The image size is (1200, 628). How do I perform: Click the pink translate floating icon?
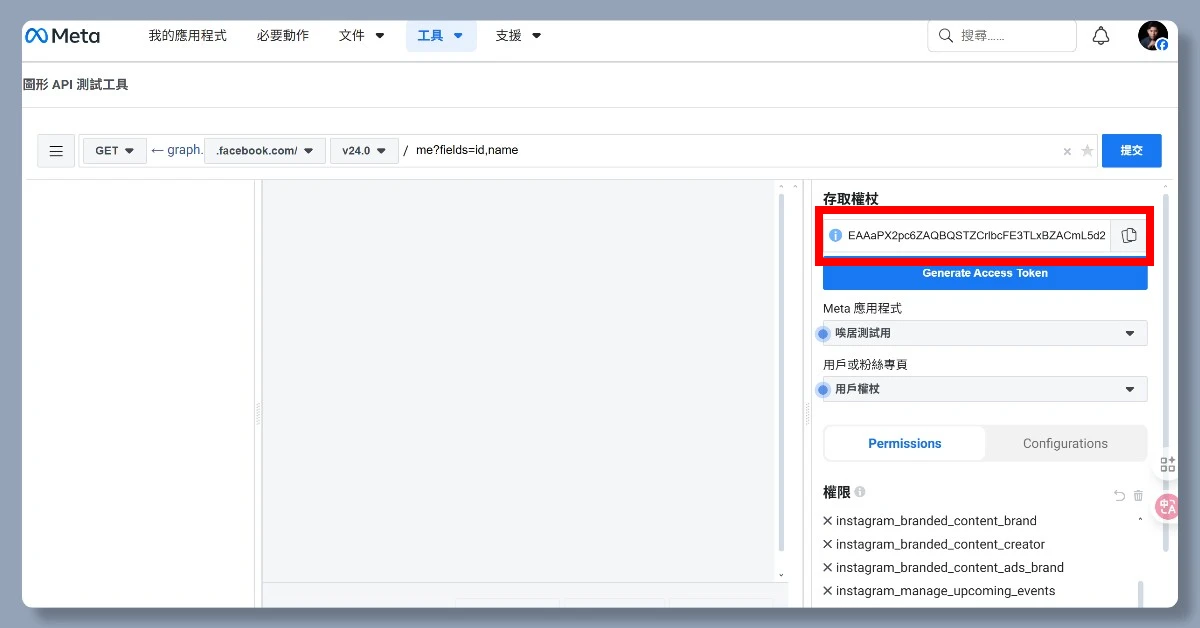1167,506
